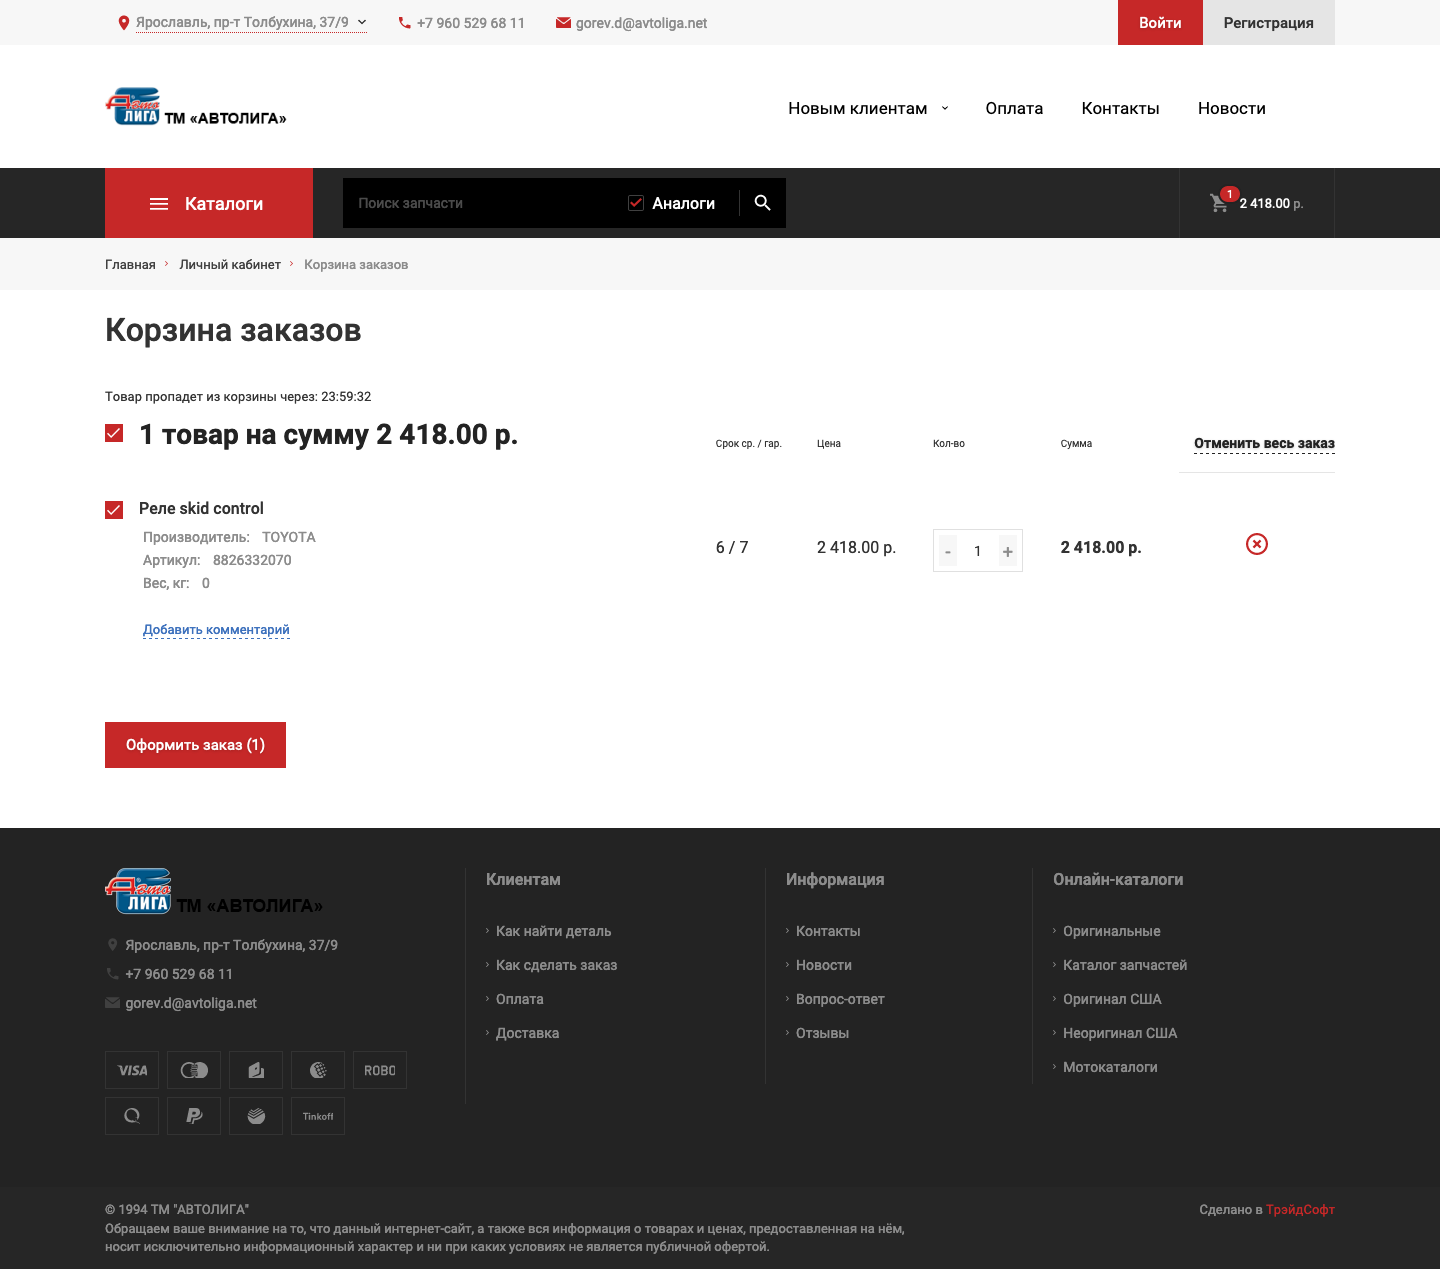Uncheck the Аналоги search checkbox
Screen dimensions: 1440x1269
636,201
